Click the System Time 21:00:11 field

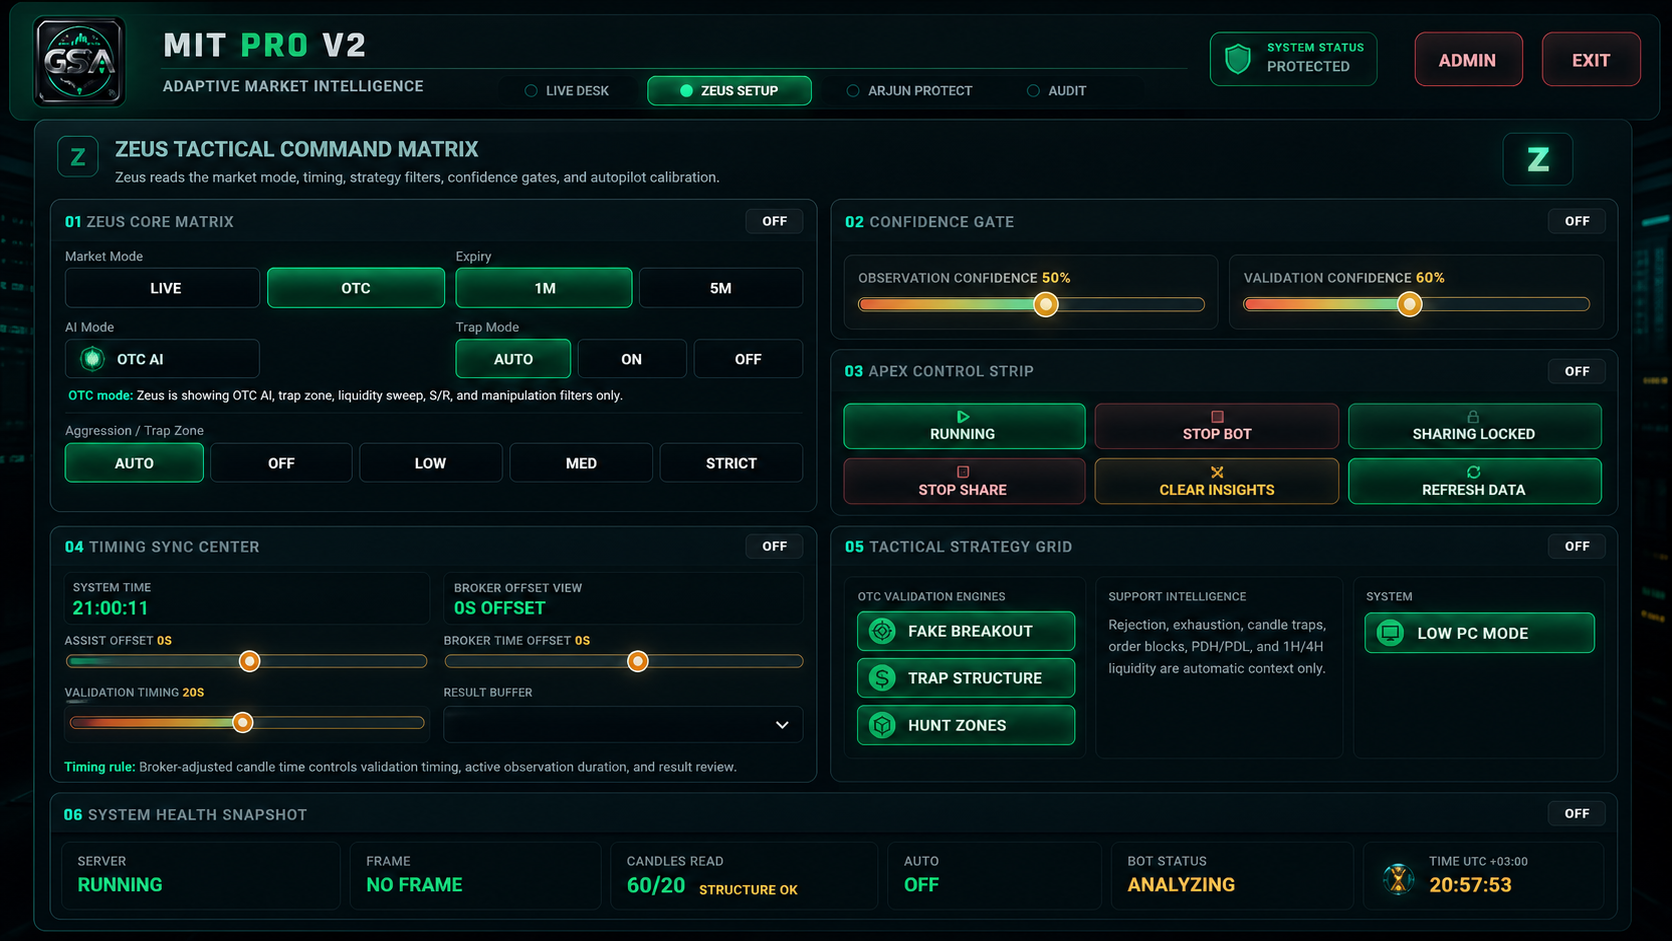(247, 598)
